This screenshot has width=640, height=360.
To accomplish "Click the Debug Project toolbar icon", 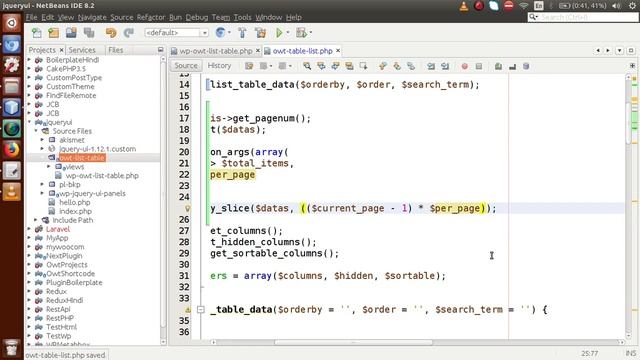I will pos(301,33).
